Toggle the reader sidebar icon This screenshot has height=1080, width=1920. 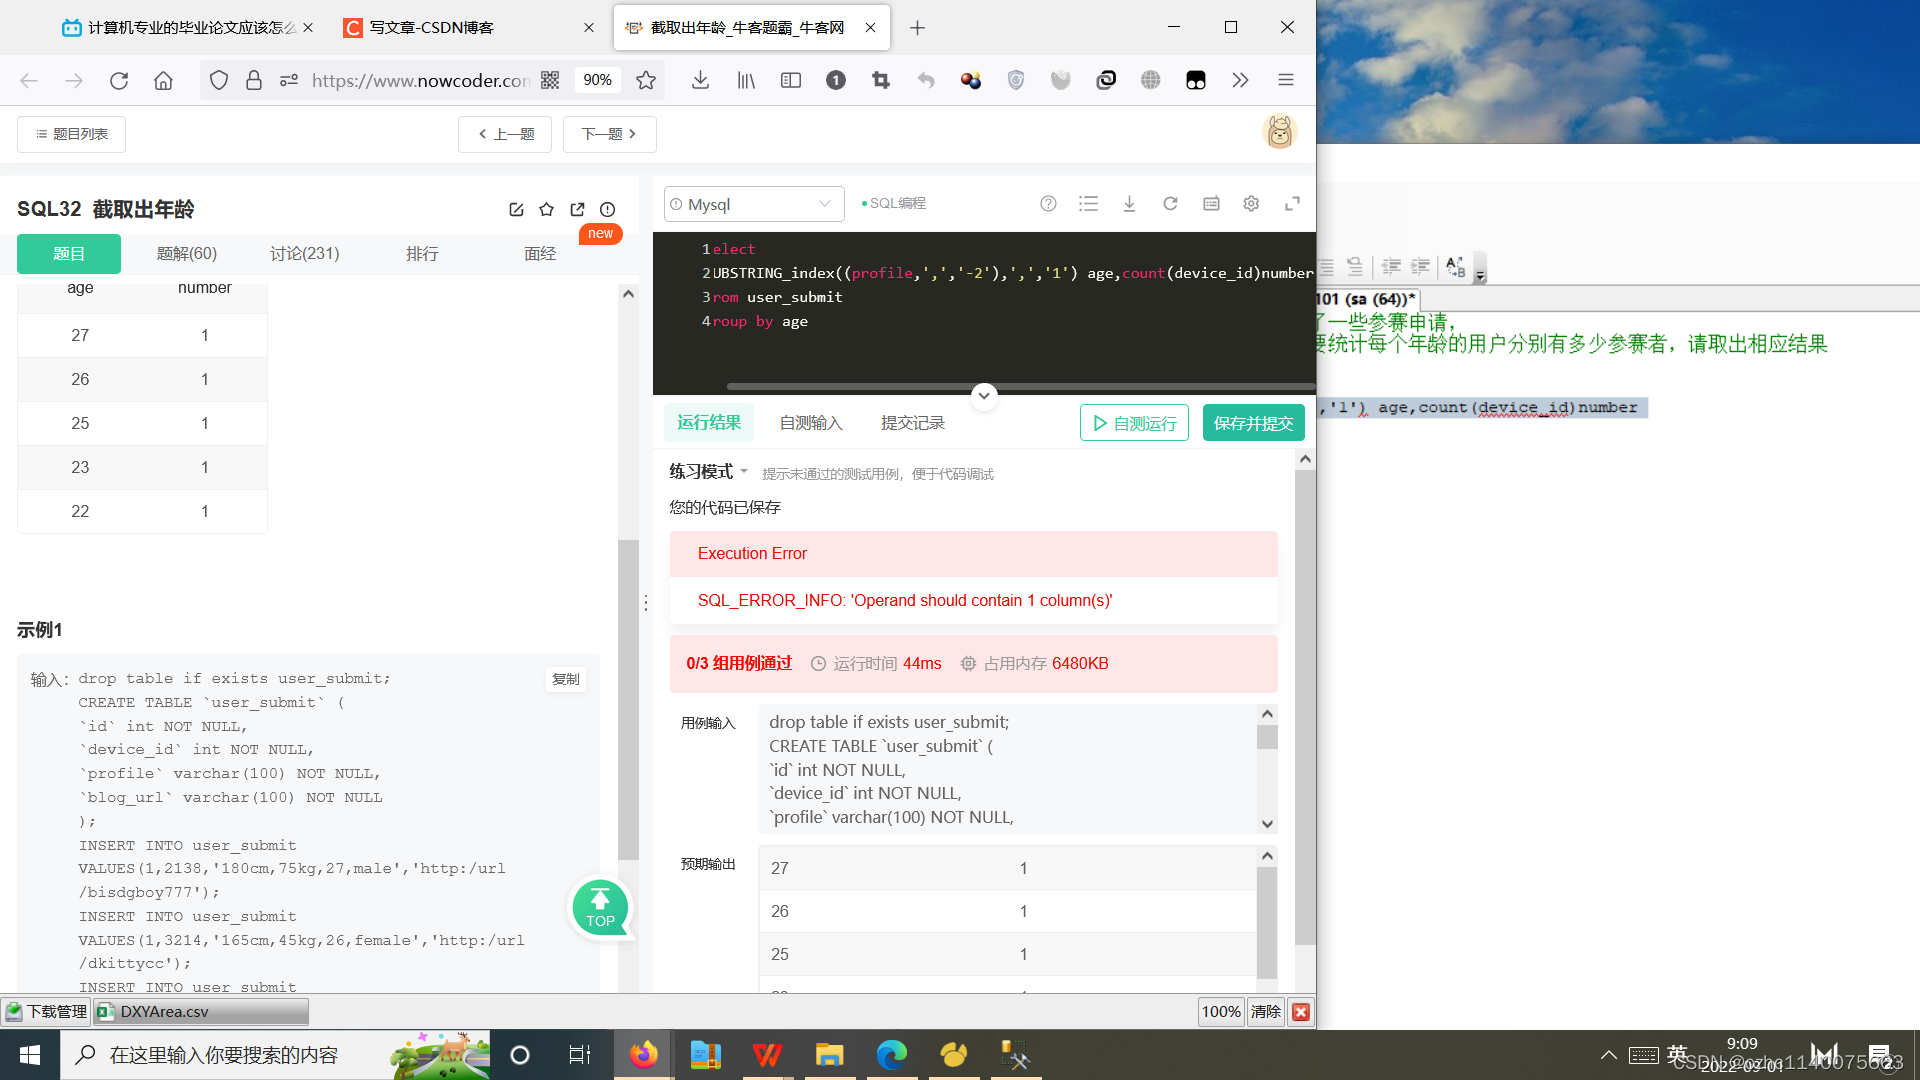[x=791, y=80]
